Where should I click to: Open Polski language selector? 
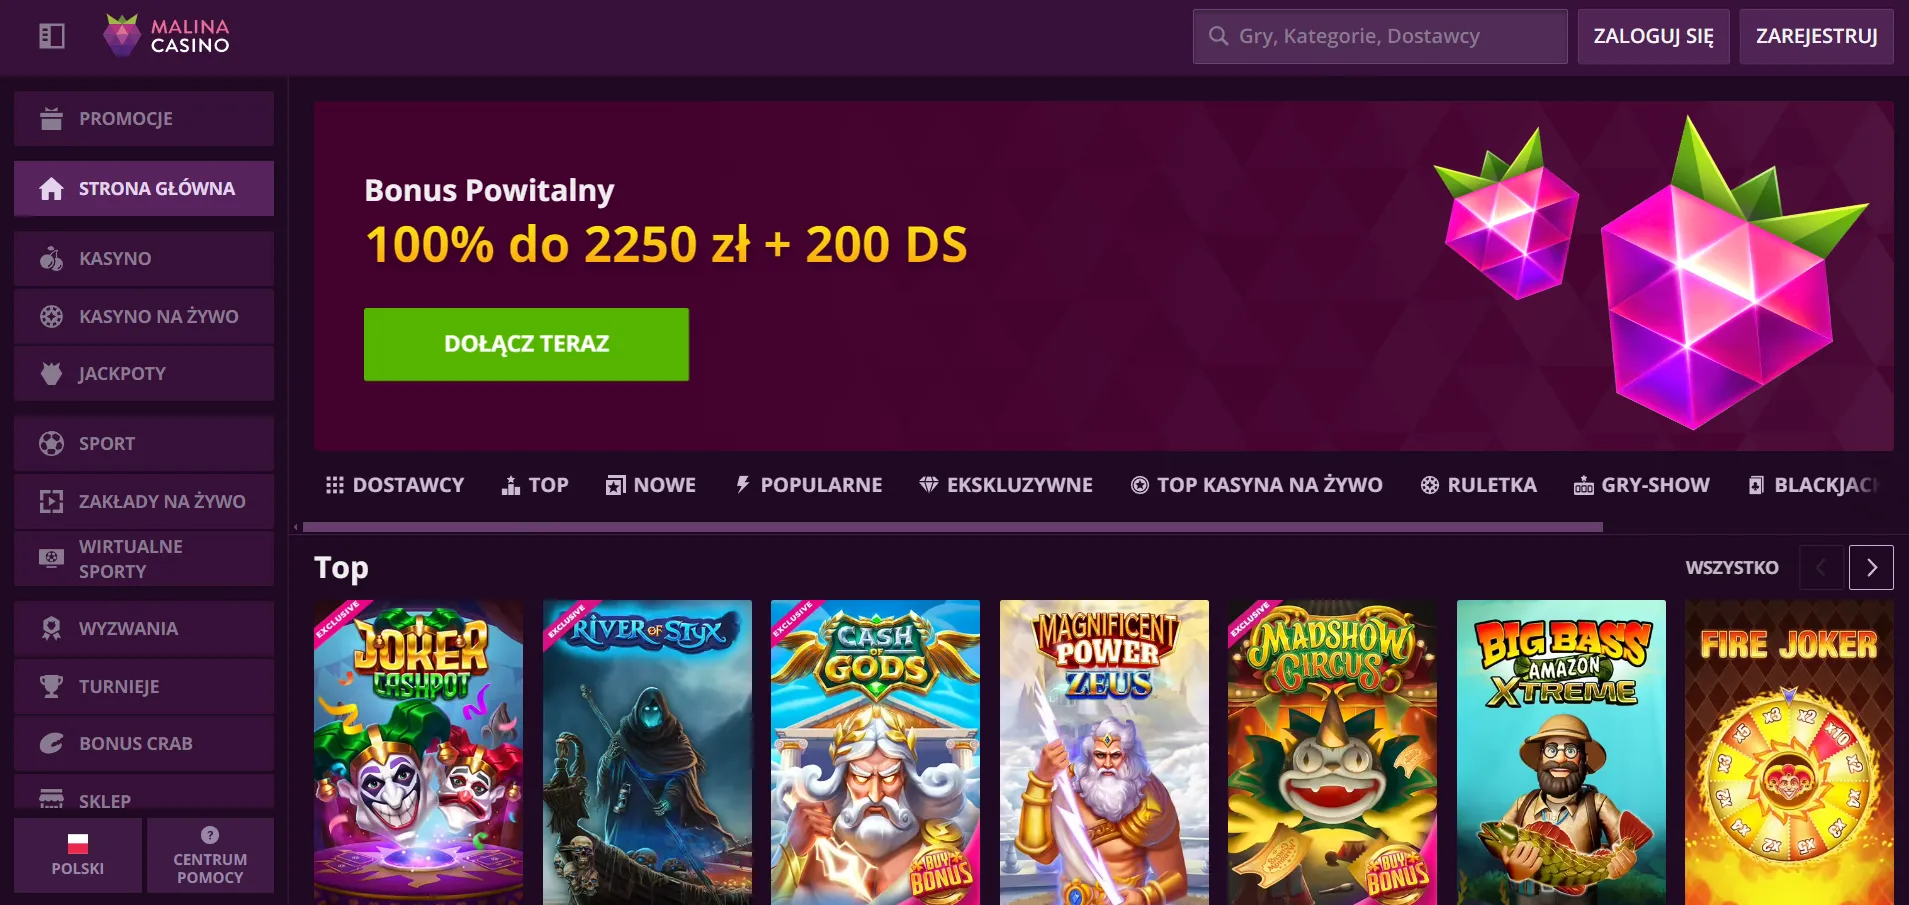pos(78,855)
